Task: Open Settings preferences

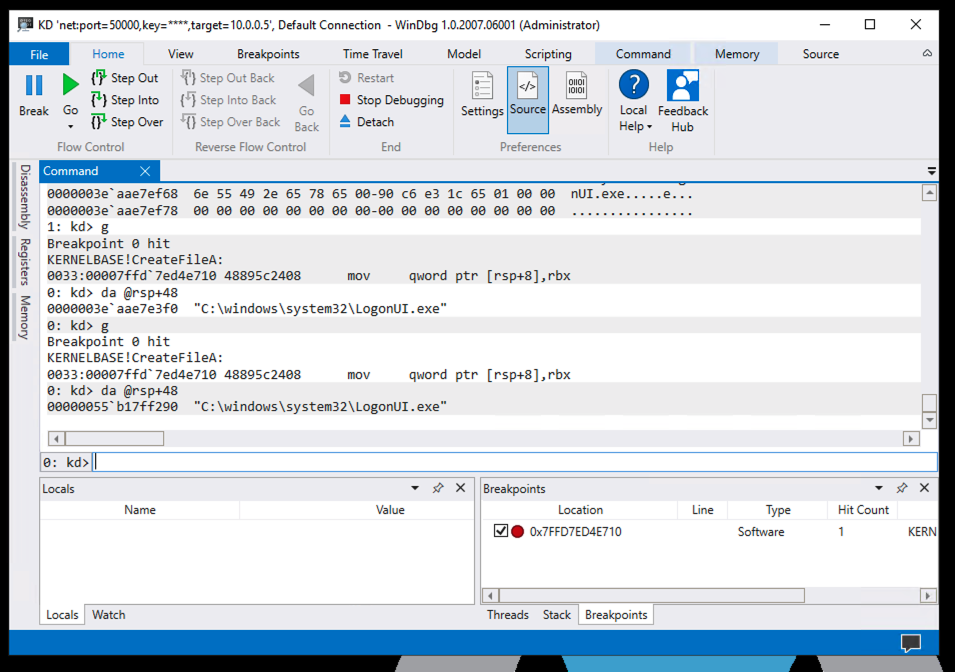Action: pos(482,94)
